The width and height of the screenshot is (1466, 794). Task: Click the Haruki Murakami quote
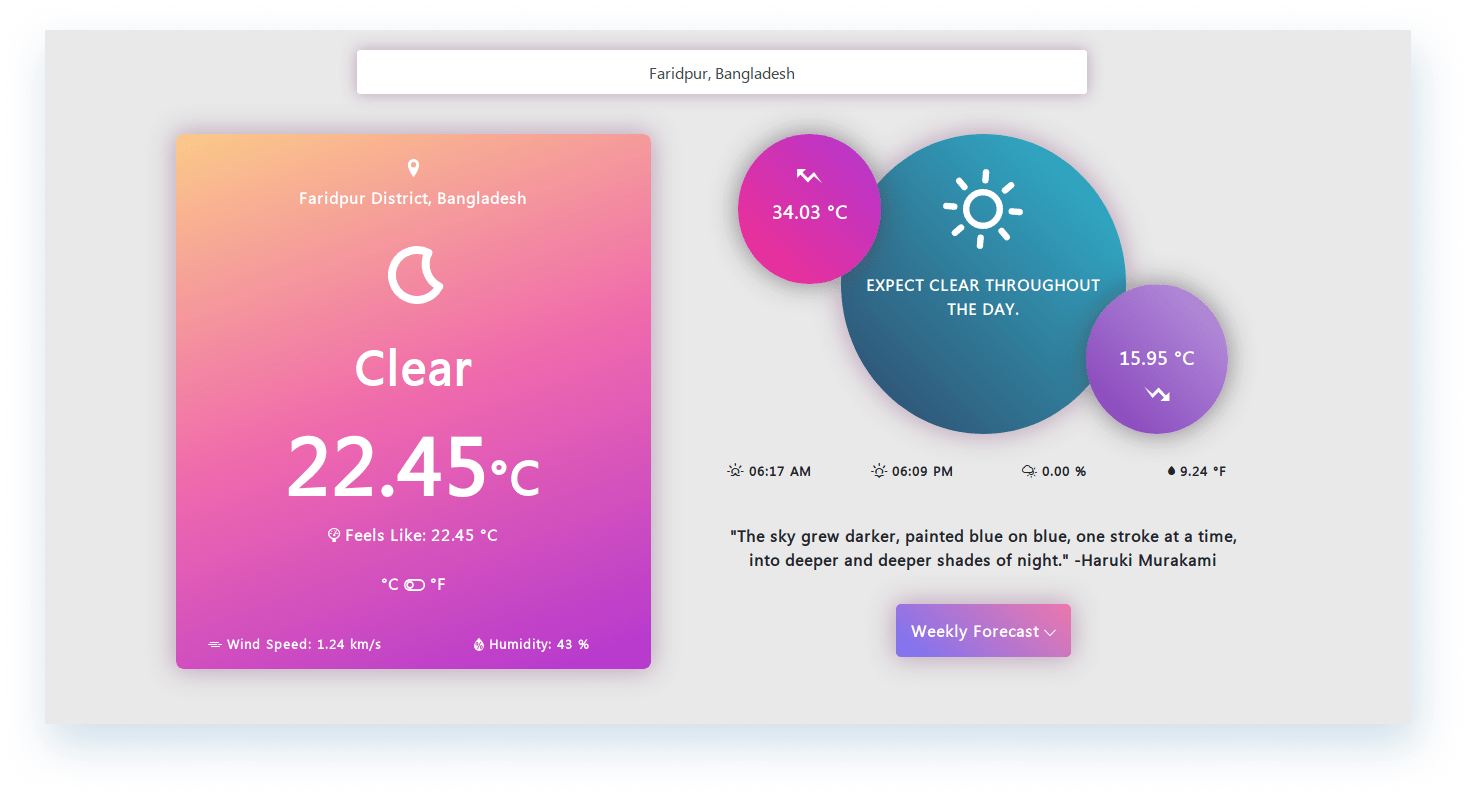[983, 548]
